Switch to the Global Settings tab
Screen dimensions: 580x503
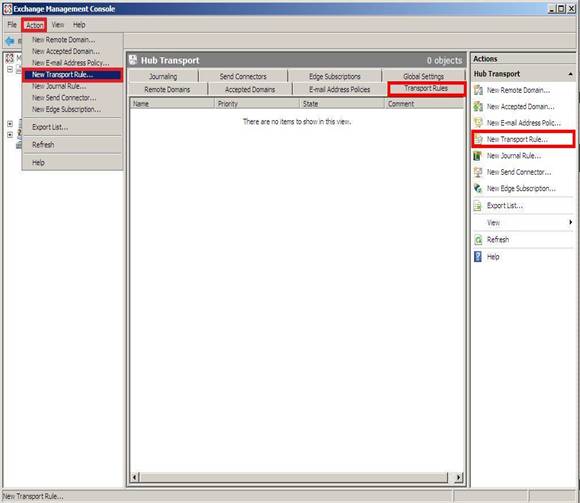[424, 77]
